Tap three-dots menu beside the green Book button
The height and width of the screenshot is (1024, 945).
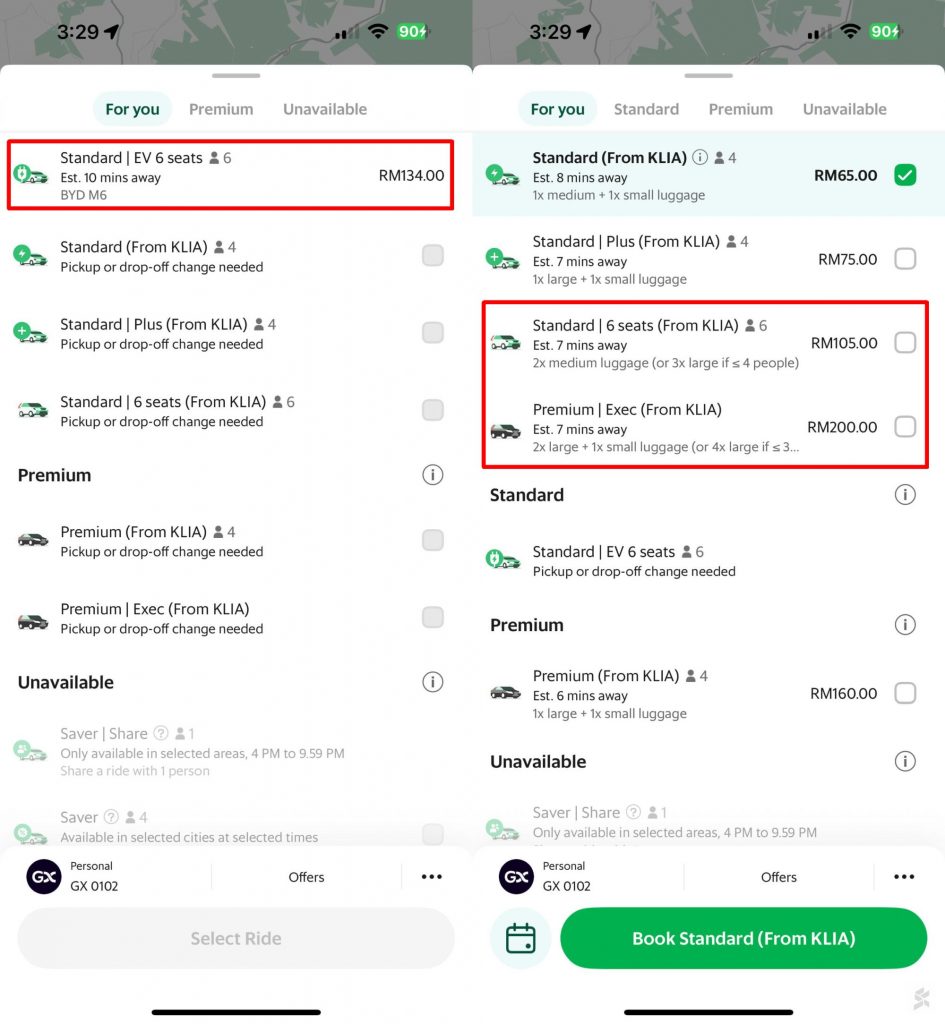pyautogui.click(x=904, y=877)
